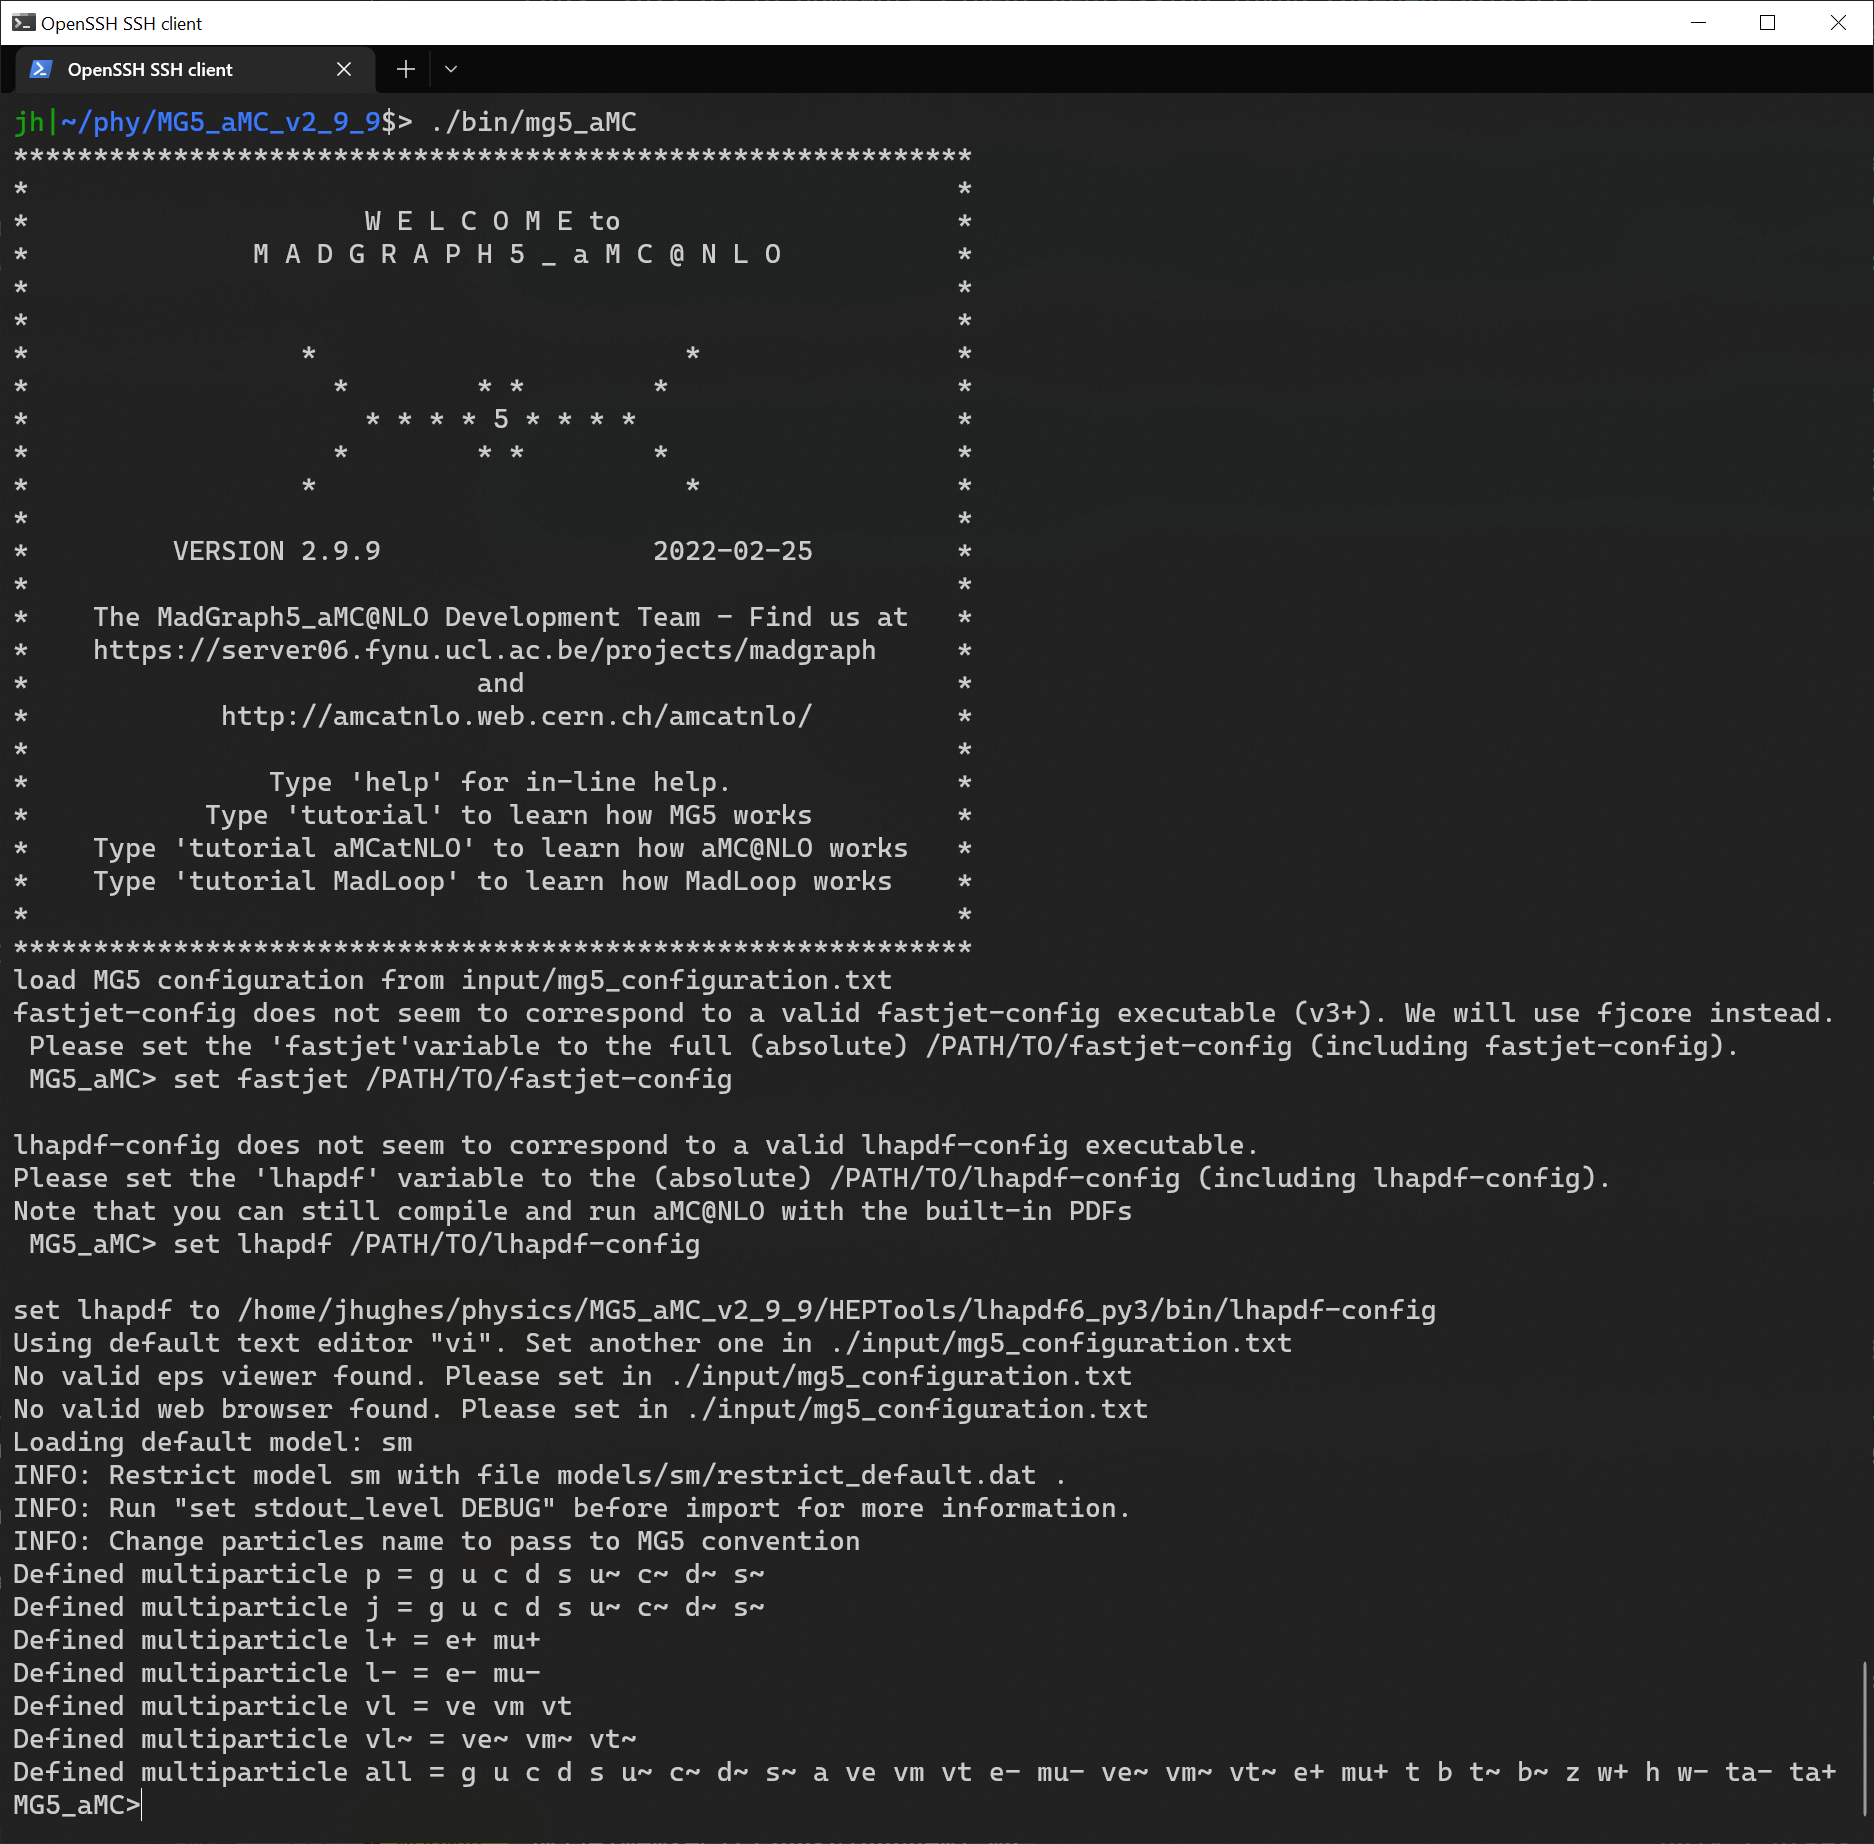Maximize the terminal window
This screenshot has height=1844, width=1874.
pos(1768,22)
